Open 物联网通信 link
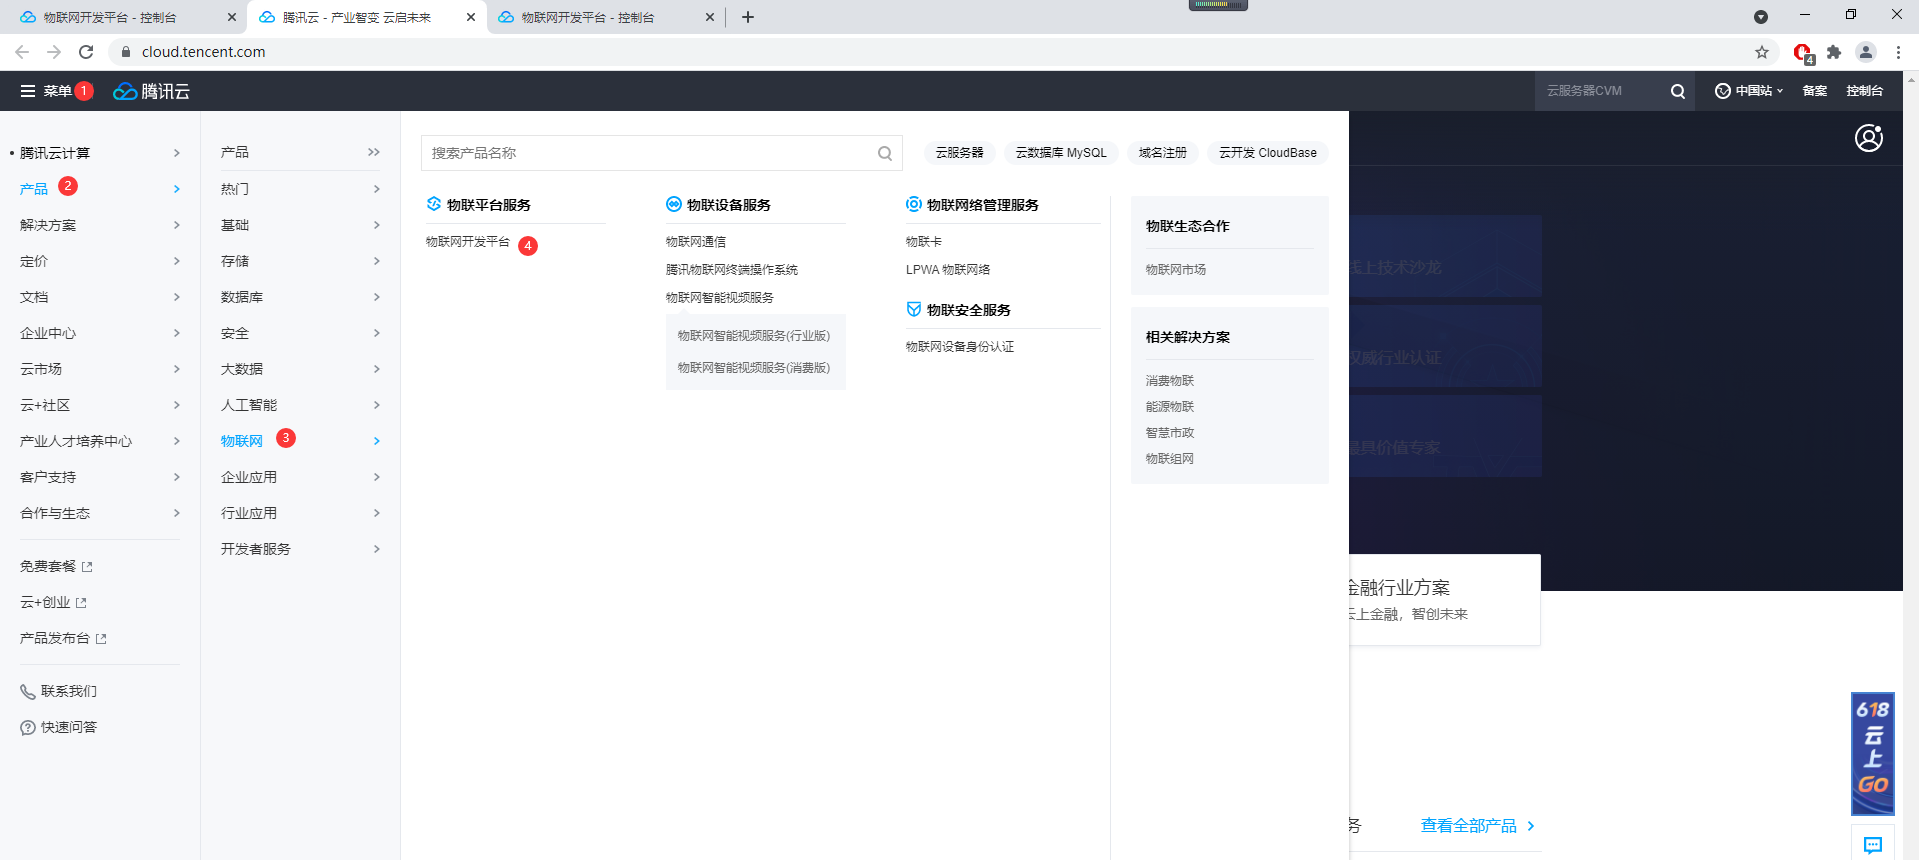Screen dimensions: 1919x860 tap(696, 242)
